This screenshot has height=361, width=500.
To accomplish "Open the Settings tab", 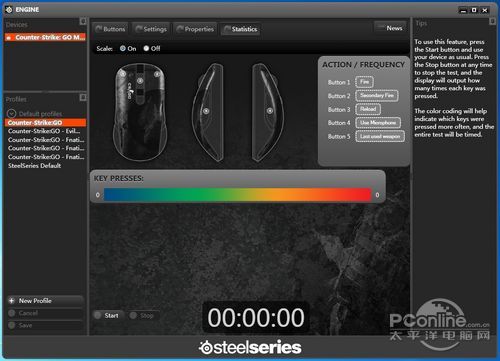I will click(x=151, y=29).
